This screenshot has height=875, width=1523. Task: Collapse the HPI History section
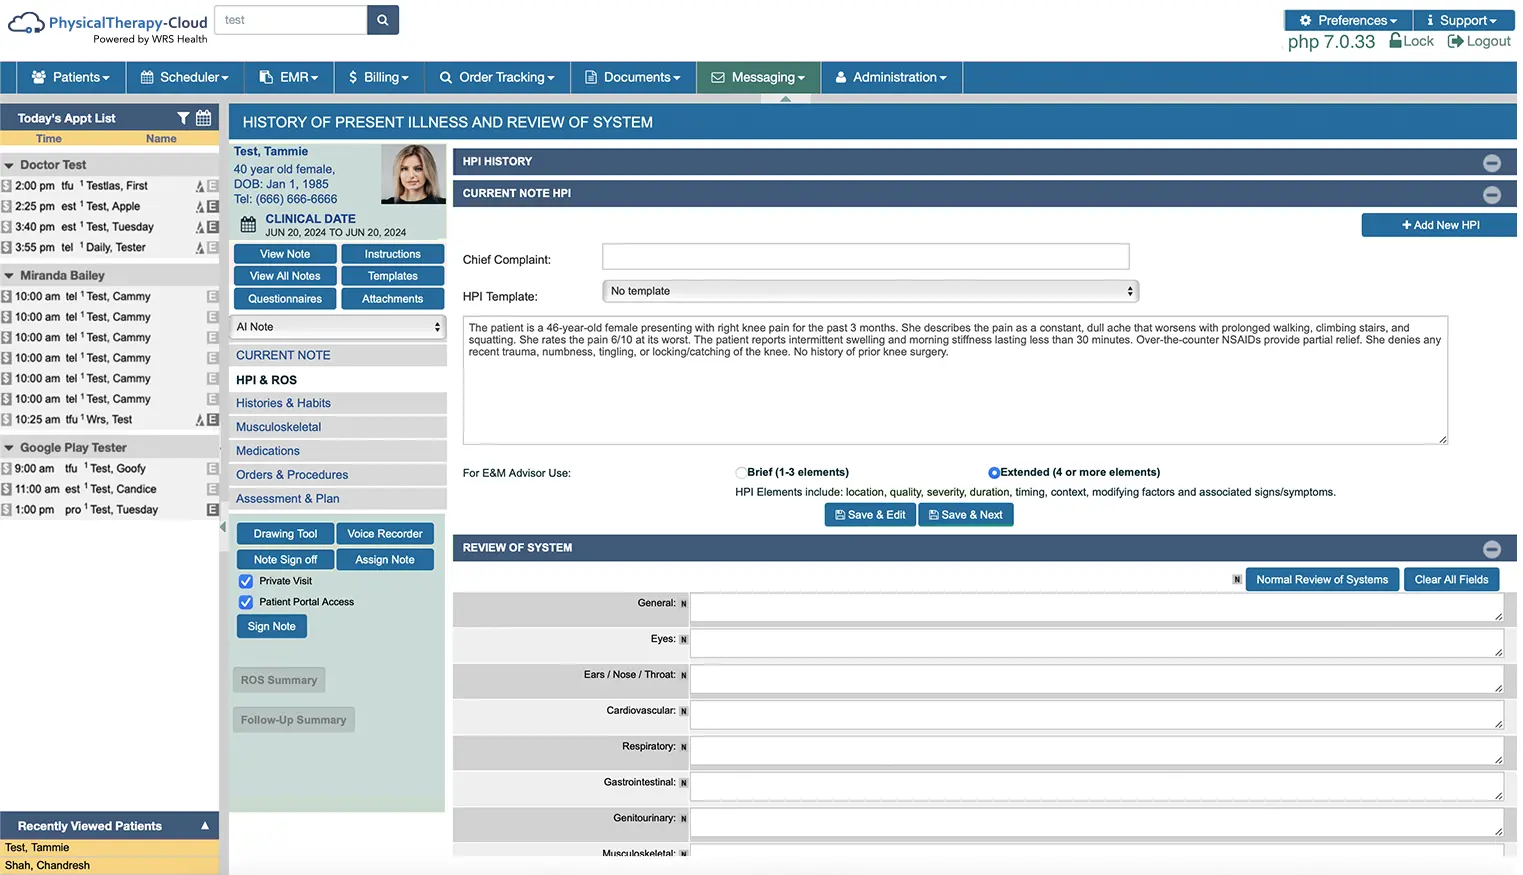(1492, 162)
